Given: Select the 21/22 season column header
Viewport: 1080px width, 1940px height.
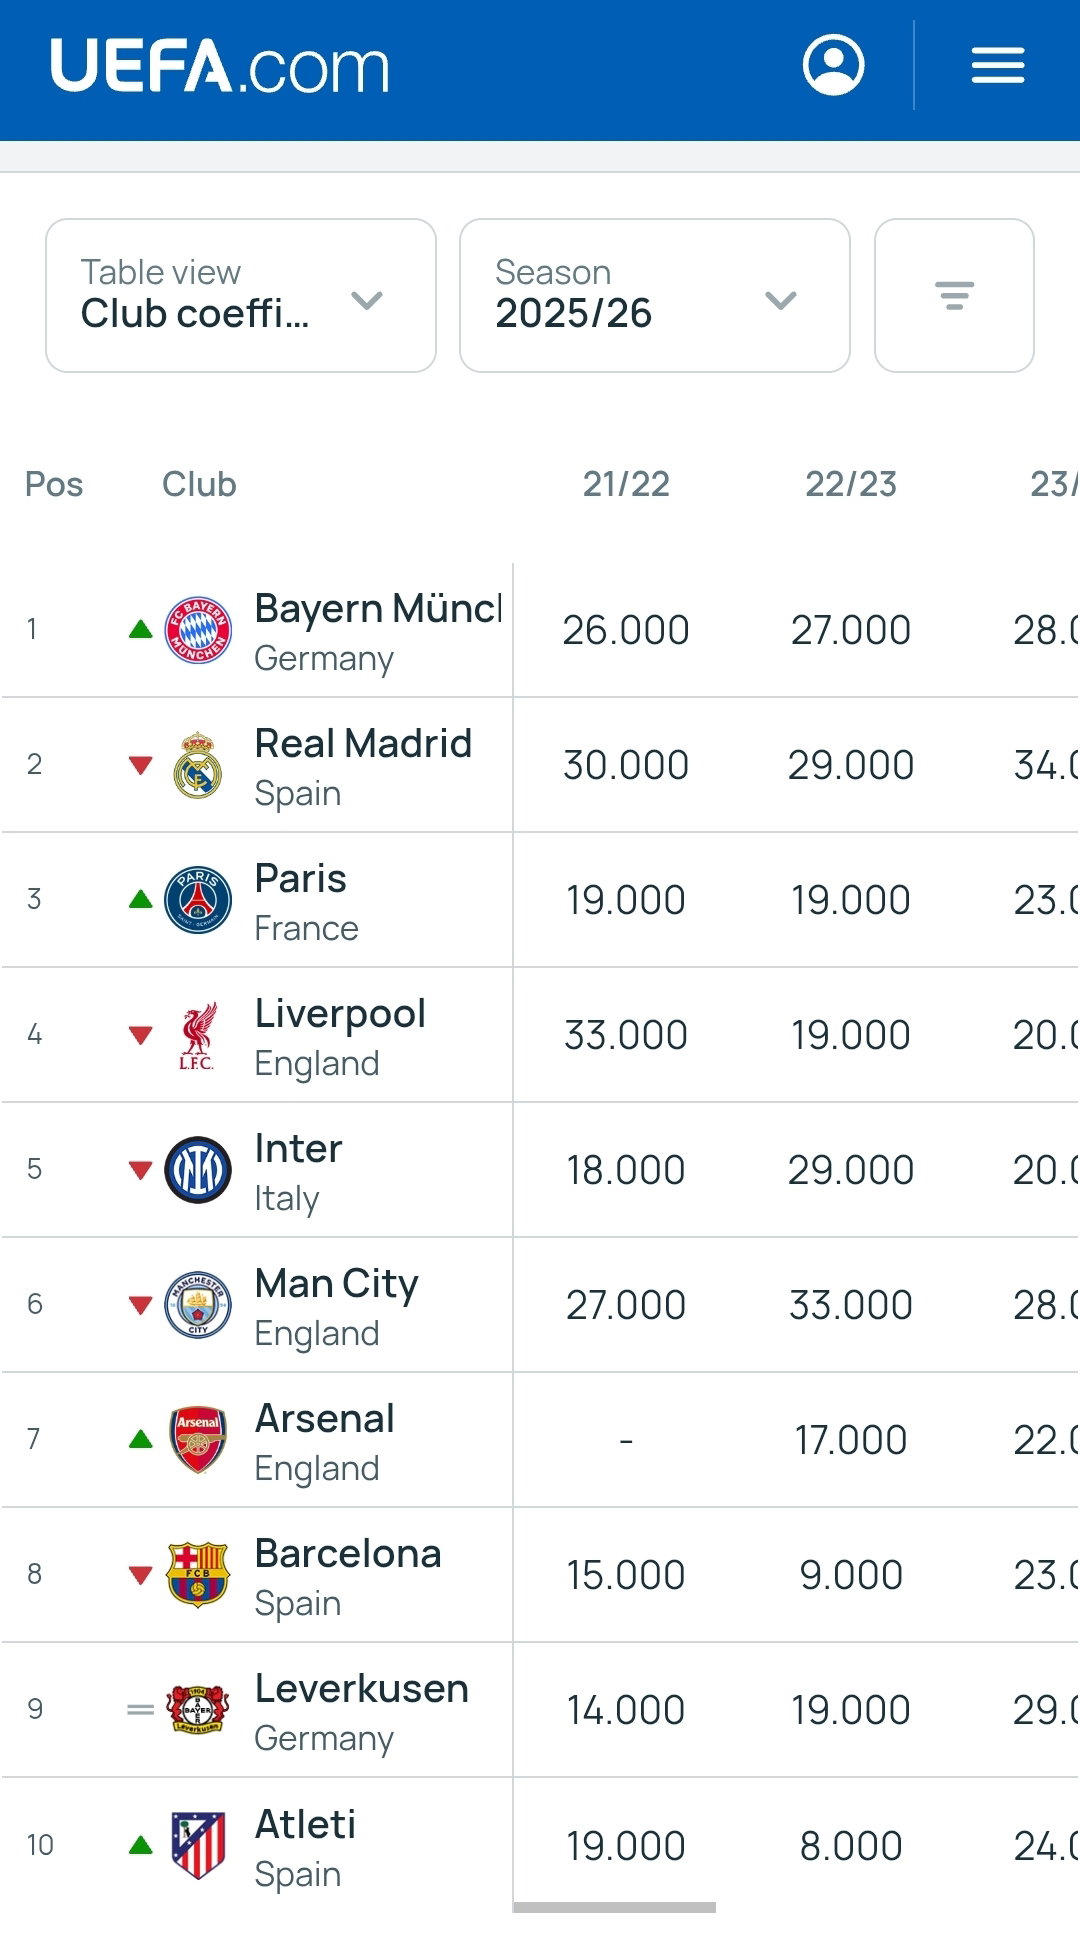Looking at the screenshot, I should 626,484.
